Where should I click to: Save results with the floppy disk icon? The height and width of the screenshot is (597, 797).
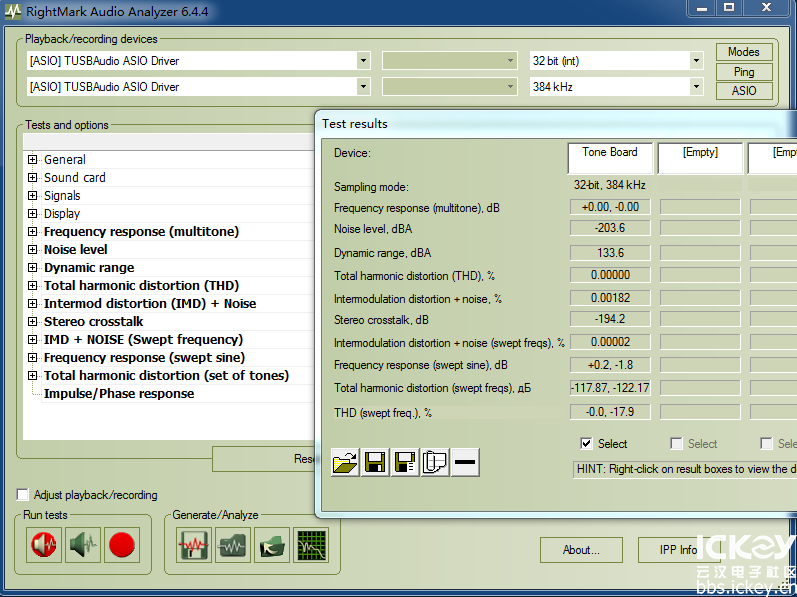pos(375,462)
